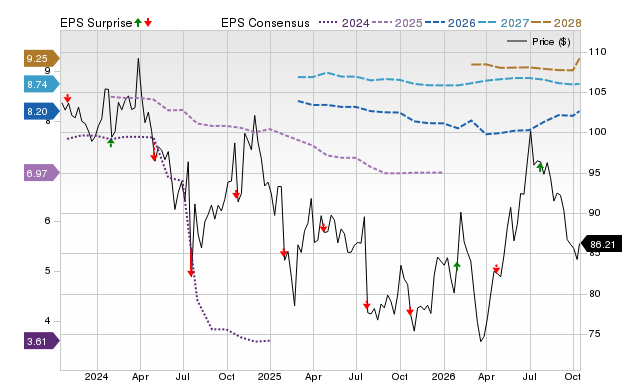
Task: Click the red surprise arrow after Apr 2026
Action: click(496, 269)
